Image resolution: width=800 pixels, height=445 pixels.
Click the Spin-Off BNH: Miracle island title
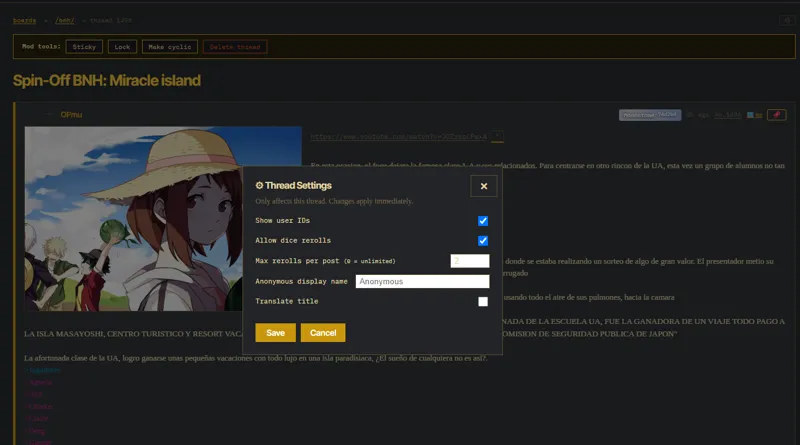[x=107, y=81]
